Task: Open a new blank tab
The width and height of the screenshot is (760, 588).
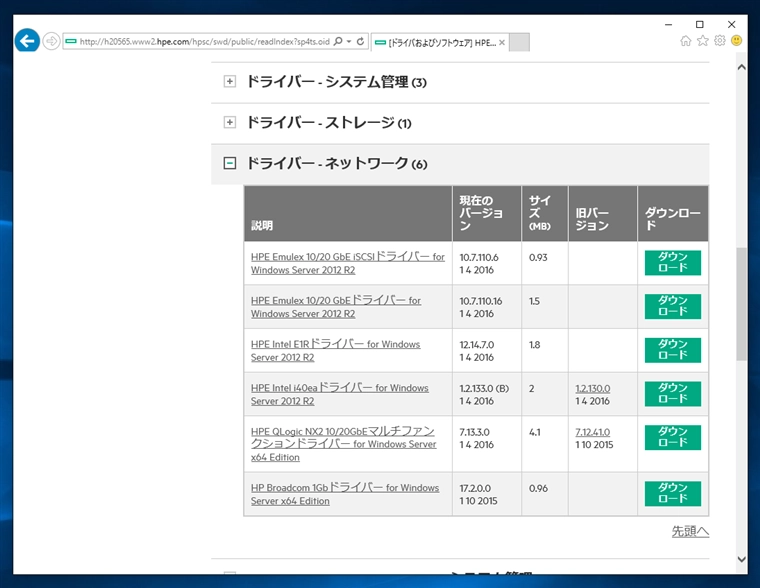Action: click(x=519, y=43)
